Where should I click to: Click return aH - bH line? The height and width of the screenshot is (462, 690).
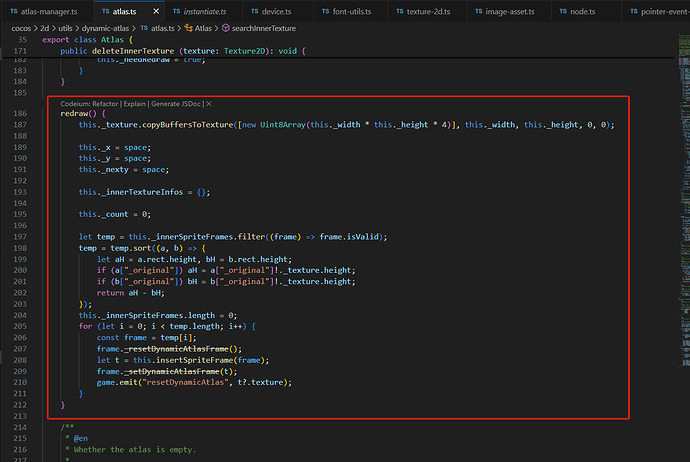131,293
